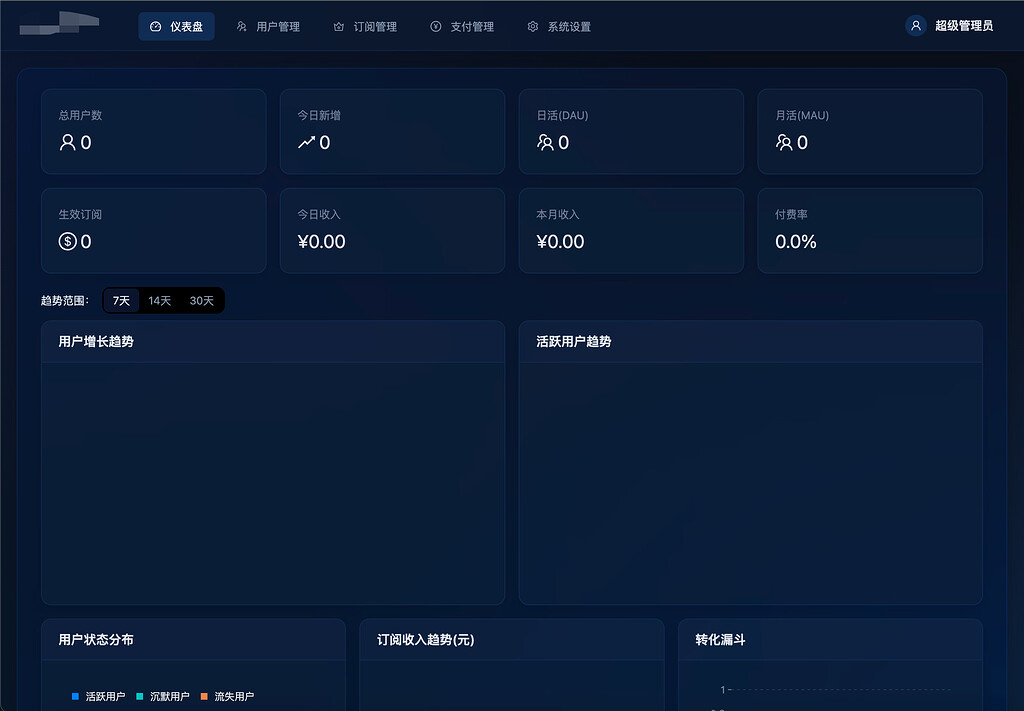Click the user management people icon

[x=242, y=27]
